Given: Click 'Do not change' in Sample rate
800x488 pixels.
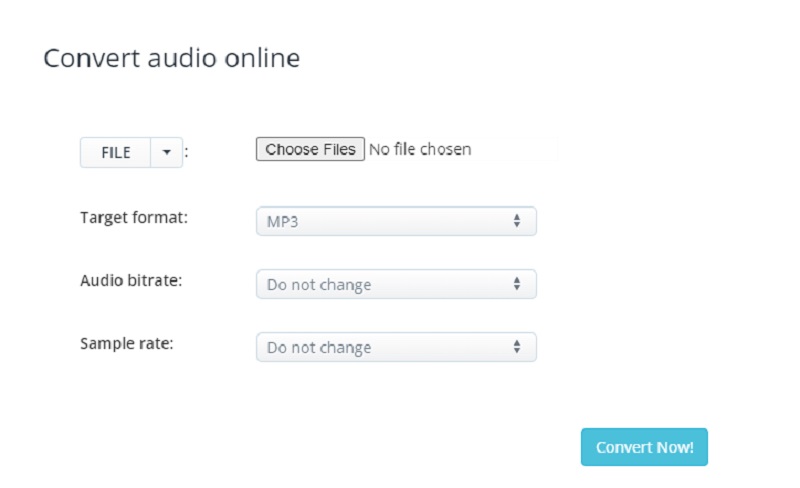Looking at the screenshot, I should coord(319,348).
